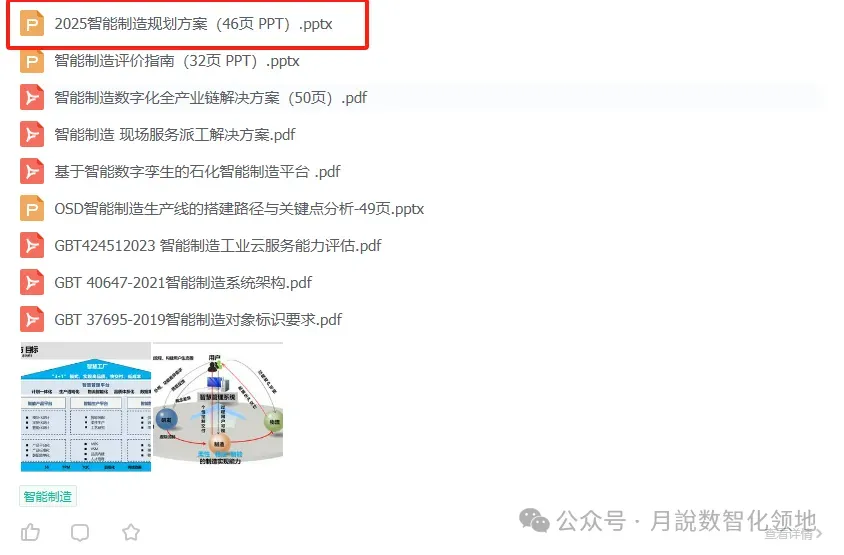844x555 pixels.
Task: Toggle the star favorite icon
Action: coord(131,532)
